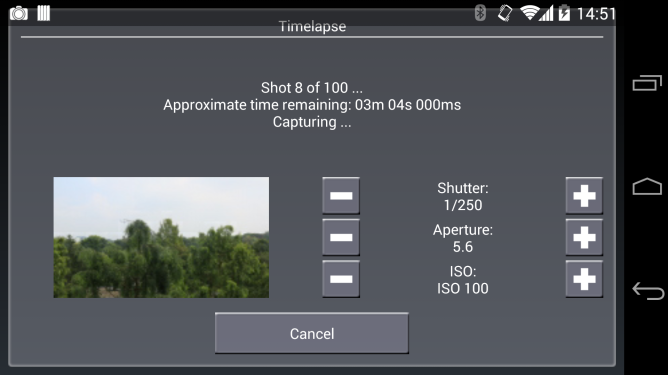Decrease the Aperture value with minus button
The width and height of the screenshot is (668, 375).
[341, 237]
